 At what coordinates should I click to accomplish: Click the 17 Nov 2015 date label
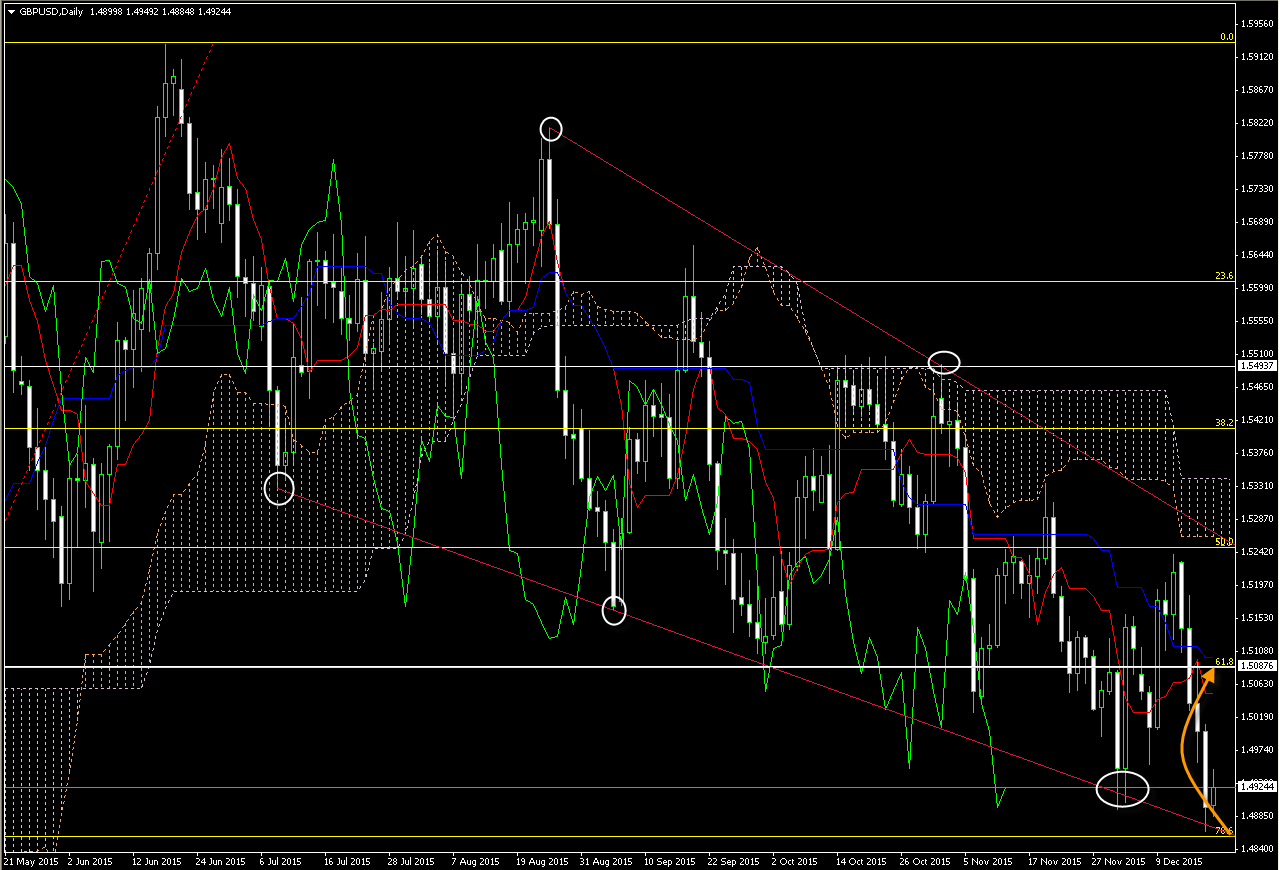pos(1053,860)
